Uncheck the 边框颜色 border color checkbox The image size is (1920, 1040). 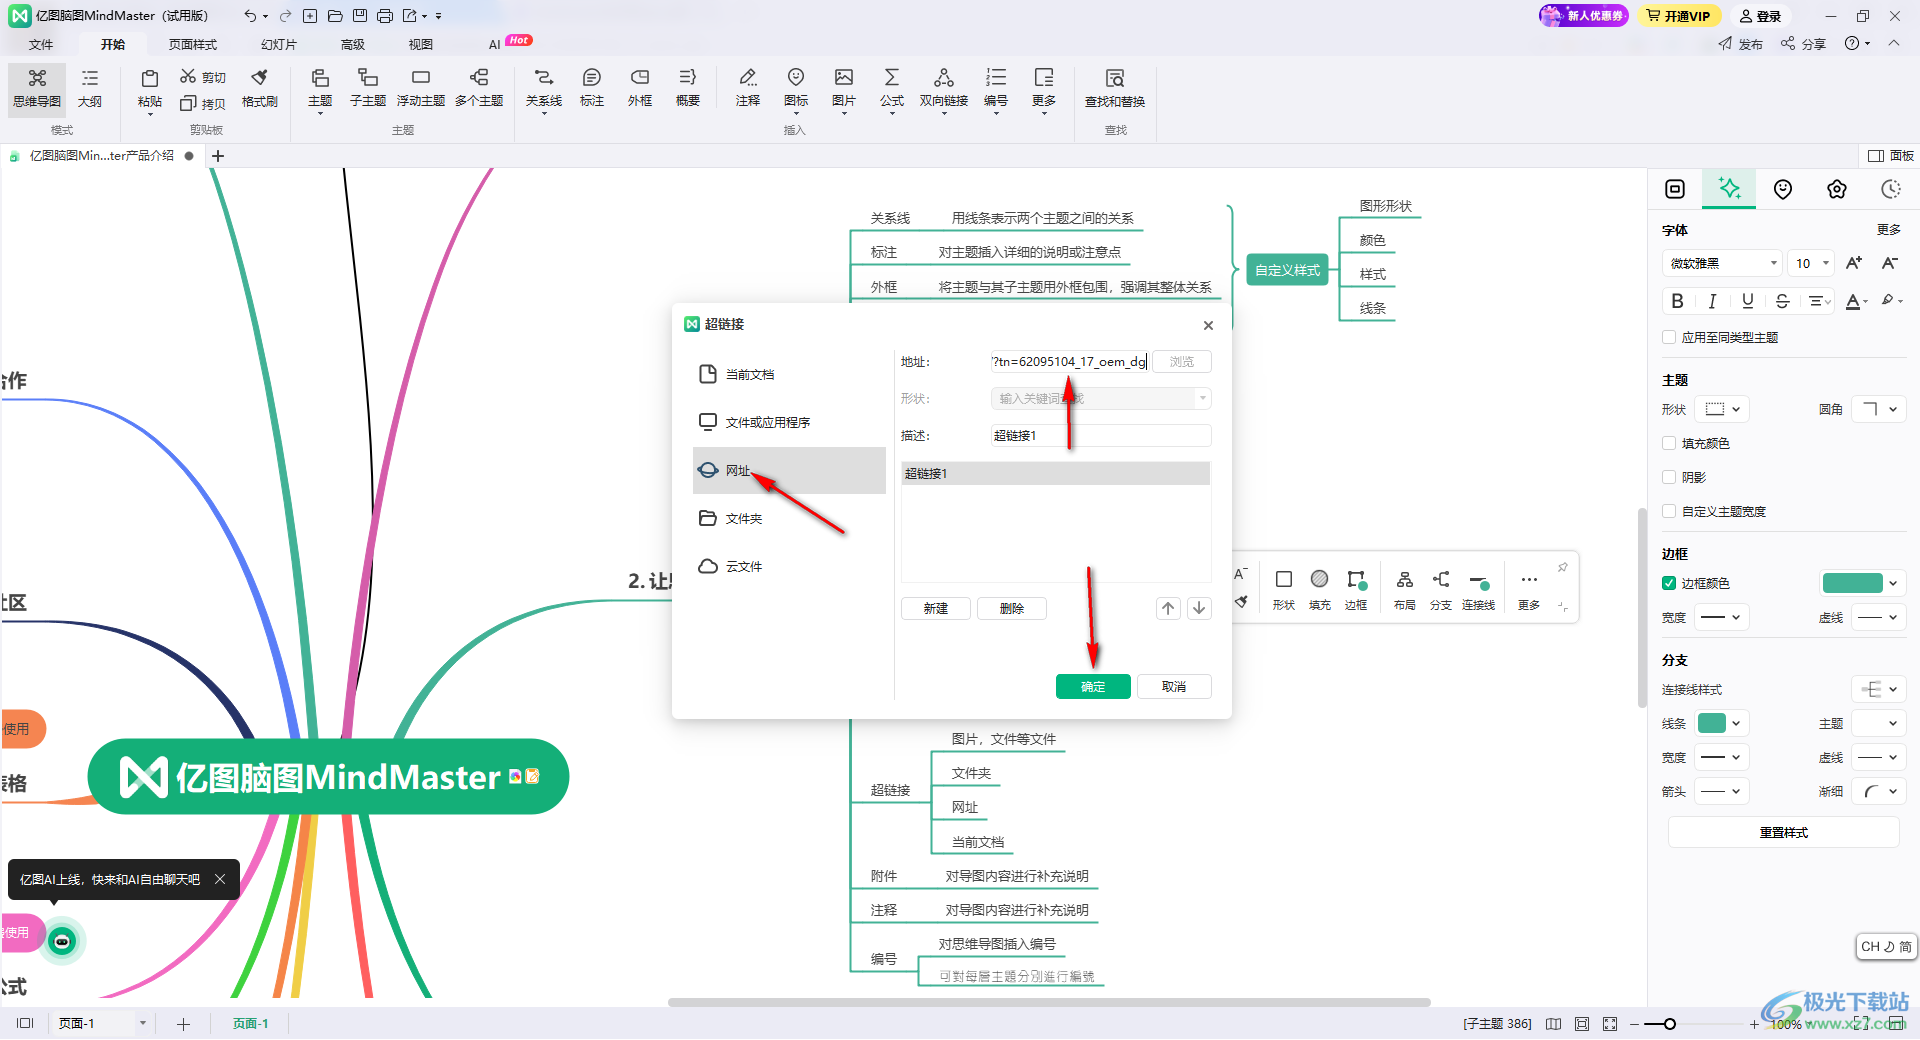1669,583
